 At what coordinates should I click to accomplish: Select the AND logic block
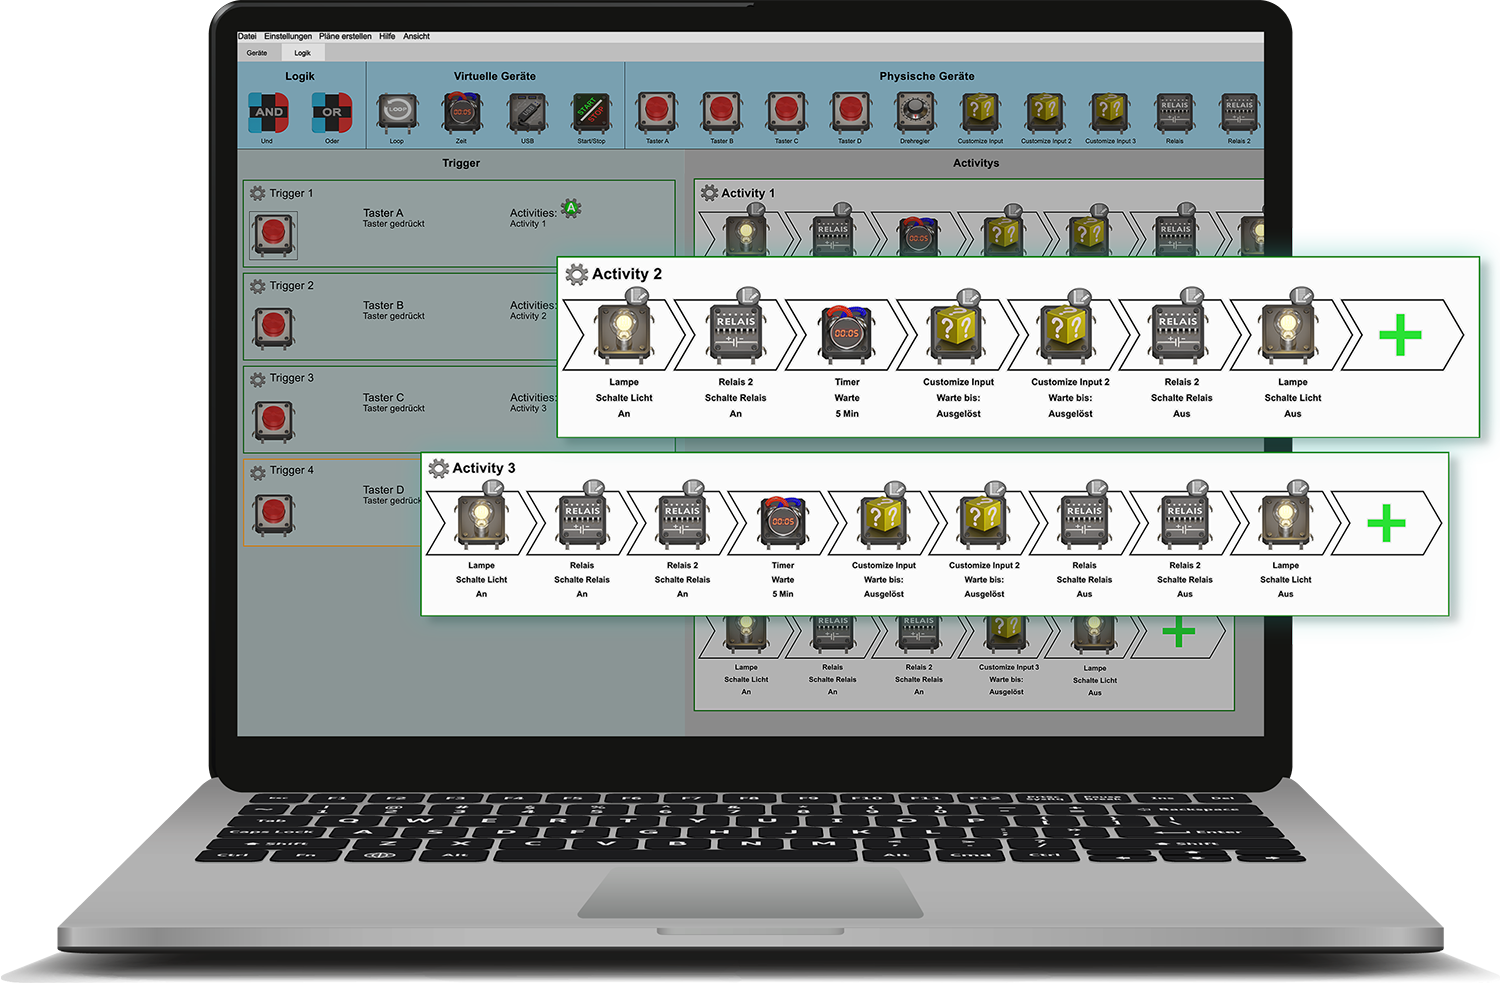268,113
